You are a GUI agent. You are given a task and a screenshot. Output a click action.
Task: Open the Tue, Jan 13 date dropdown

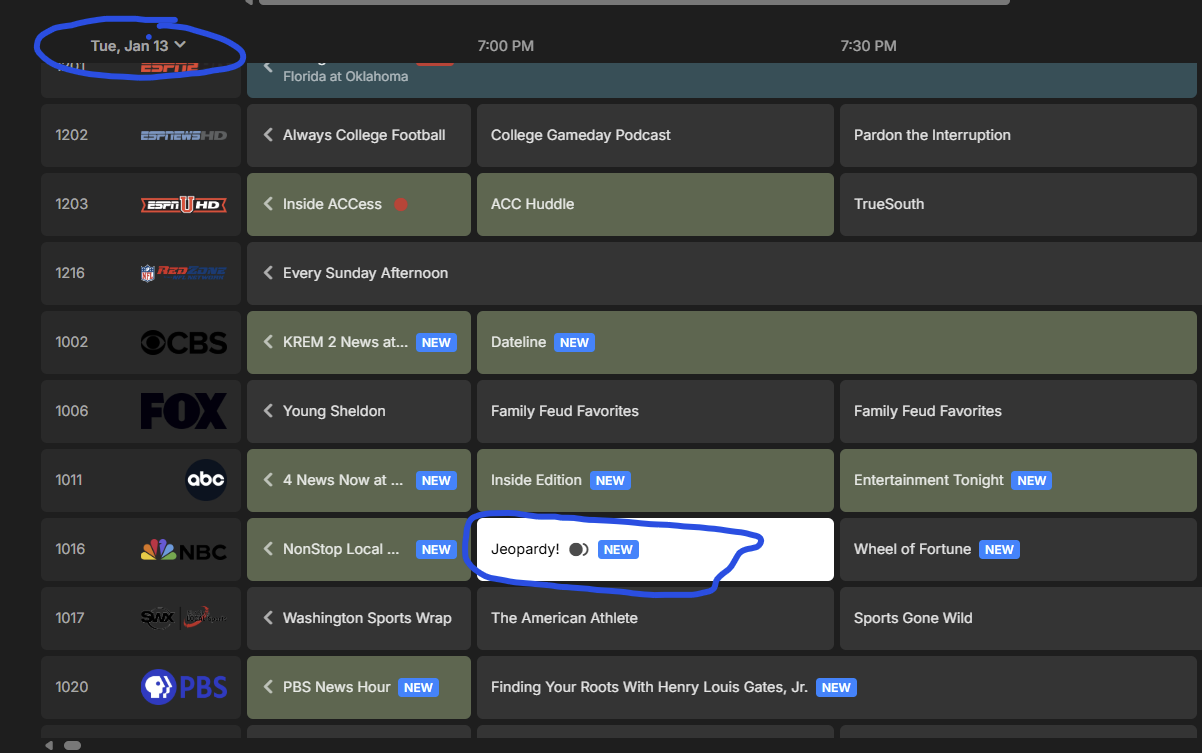[138, 46]
